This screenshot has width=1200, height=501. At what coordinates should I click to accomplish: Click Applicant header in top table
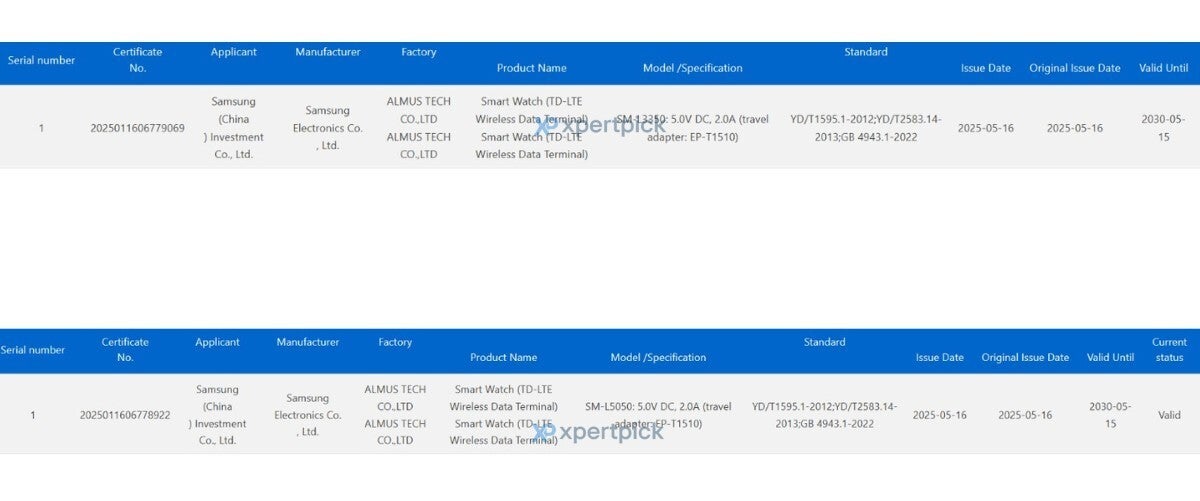pyautogui.click(x=233, y=52)
